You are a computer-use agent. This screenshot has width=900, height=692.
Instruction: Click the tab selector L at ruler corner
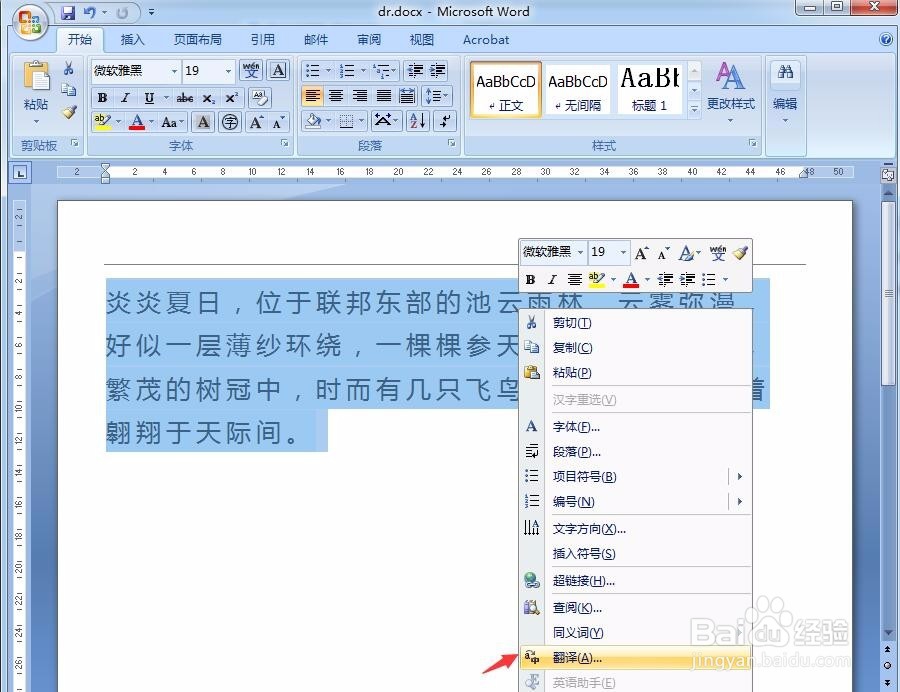[21, 172]
